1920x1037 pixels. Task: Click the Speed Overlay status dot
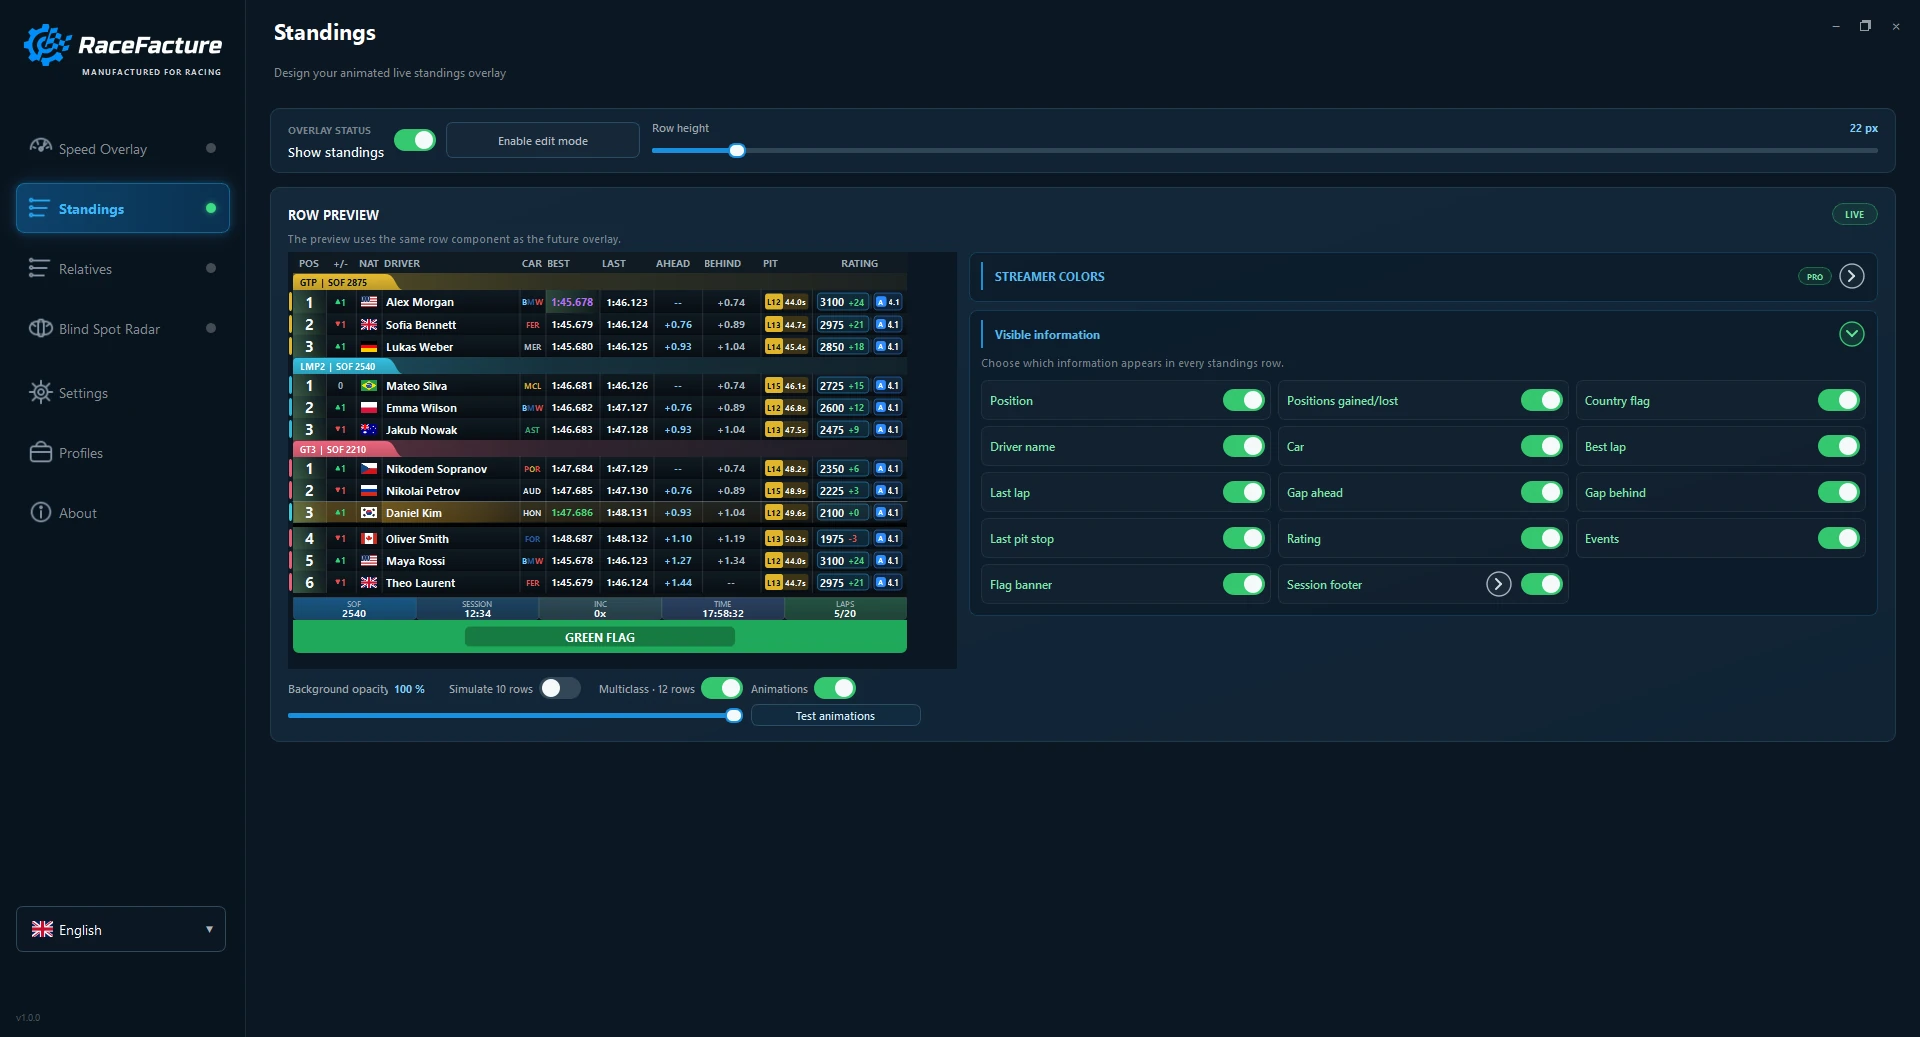click(210, 148)
